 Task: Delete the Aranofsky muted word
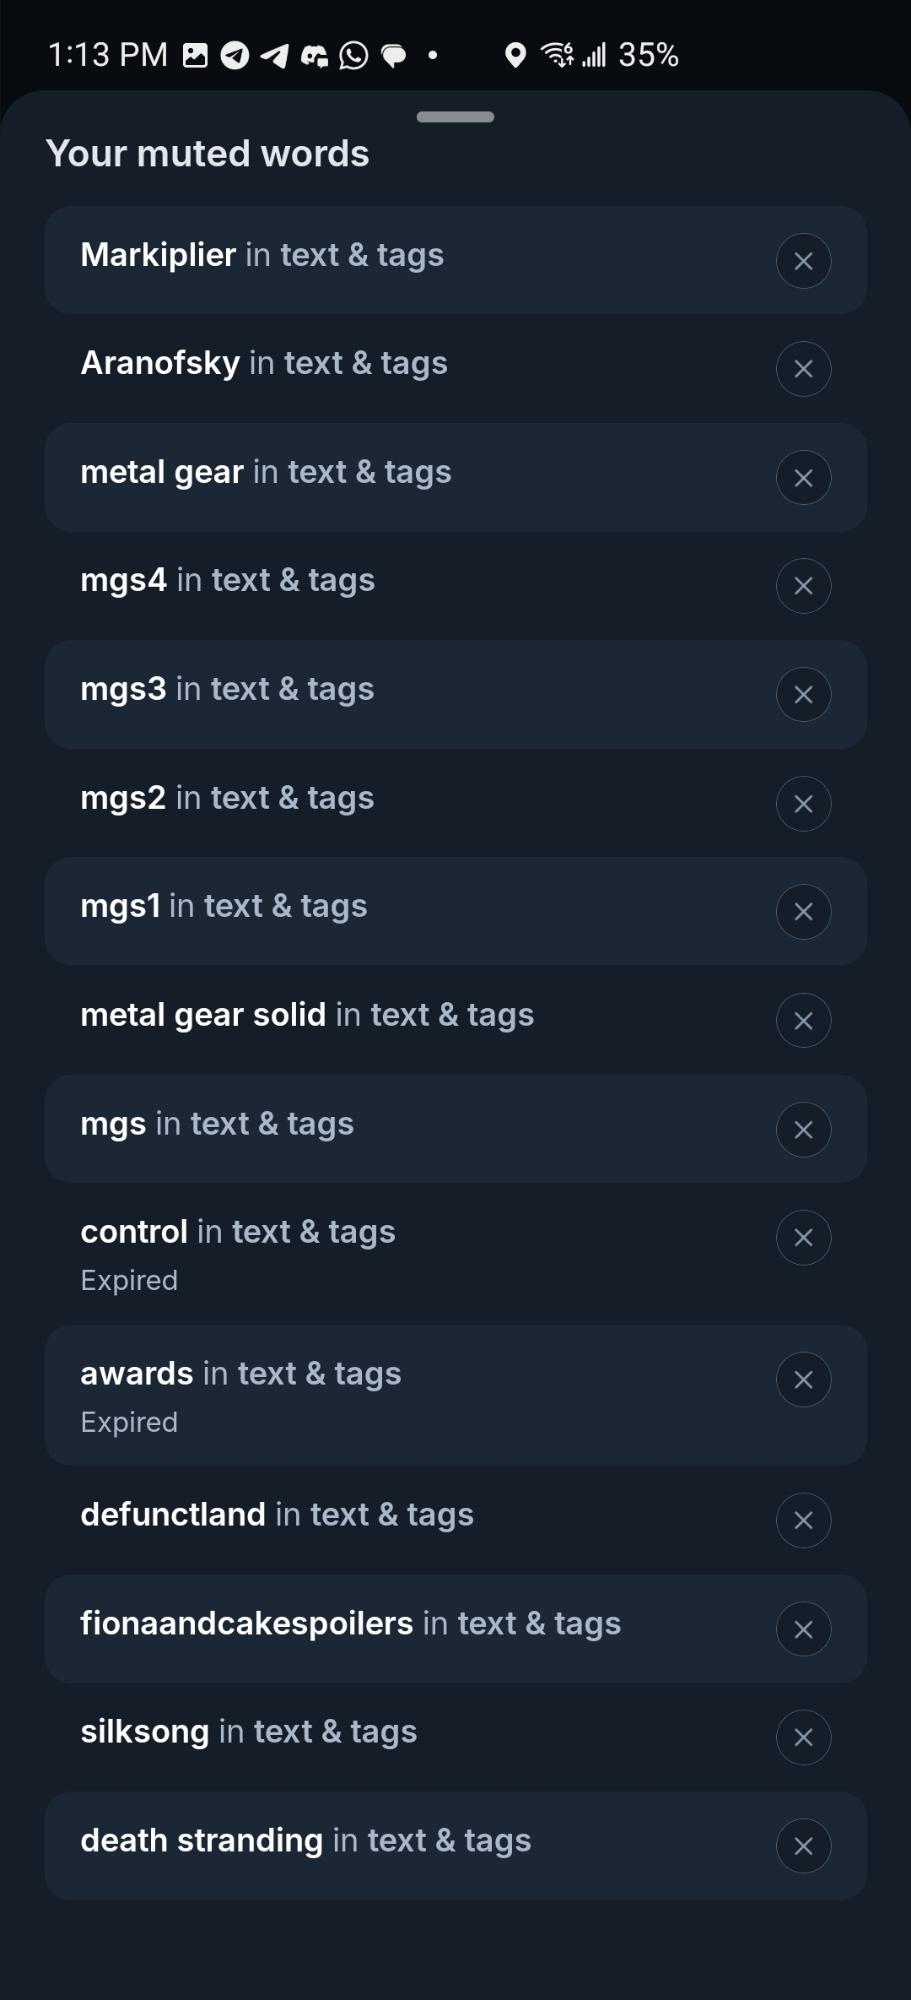tap(803, 369)
